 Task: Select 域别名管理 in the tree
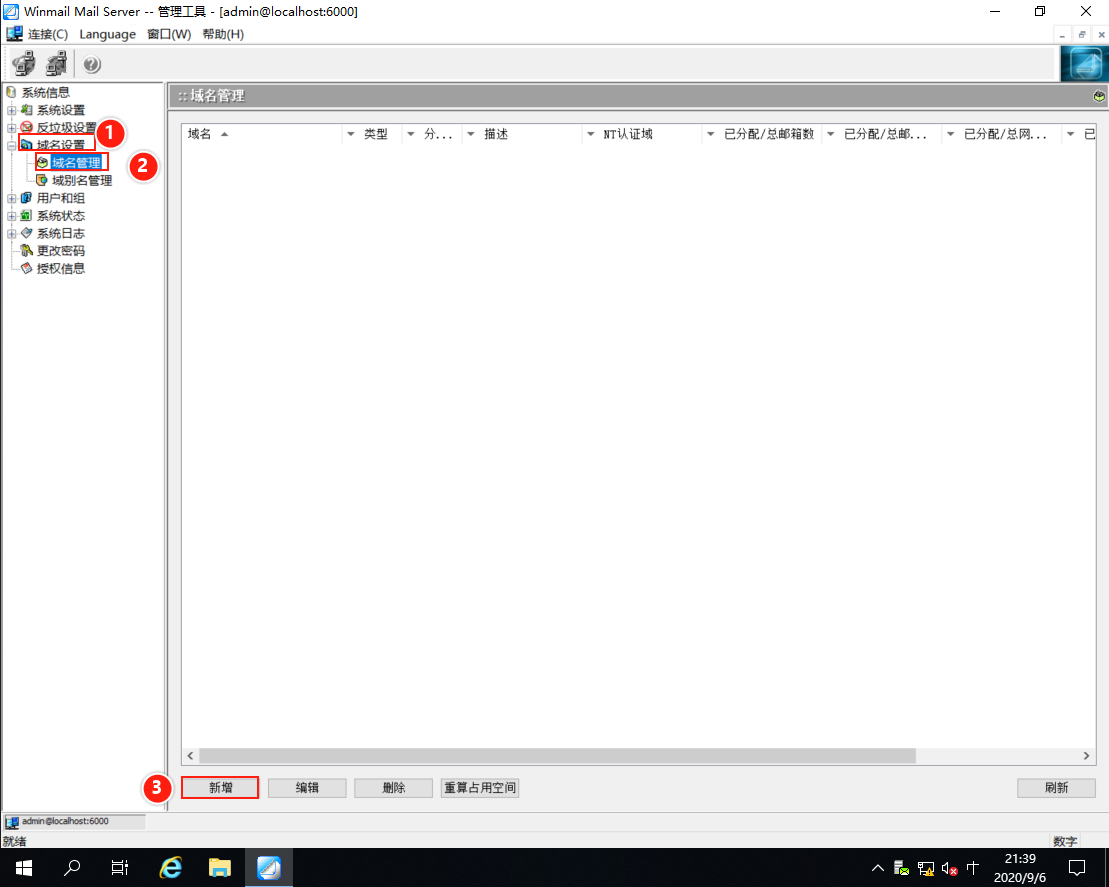pyautogui.click(x=82, y=180)
